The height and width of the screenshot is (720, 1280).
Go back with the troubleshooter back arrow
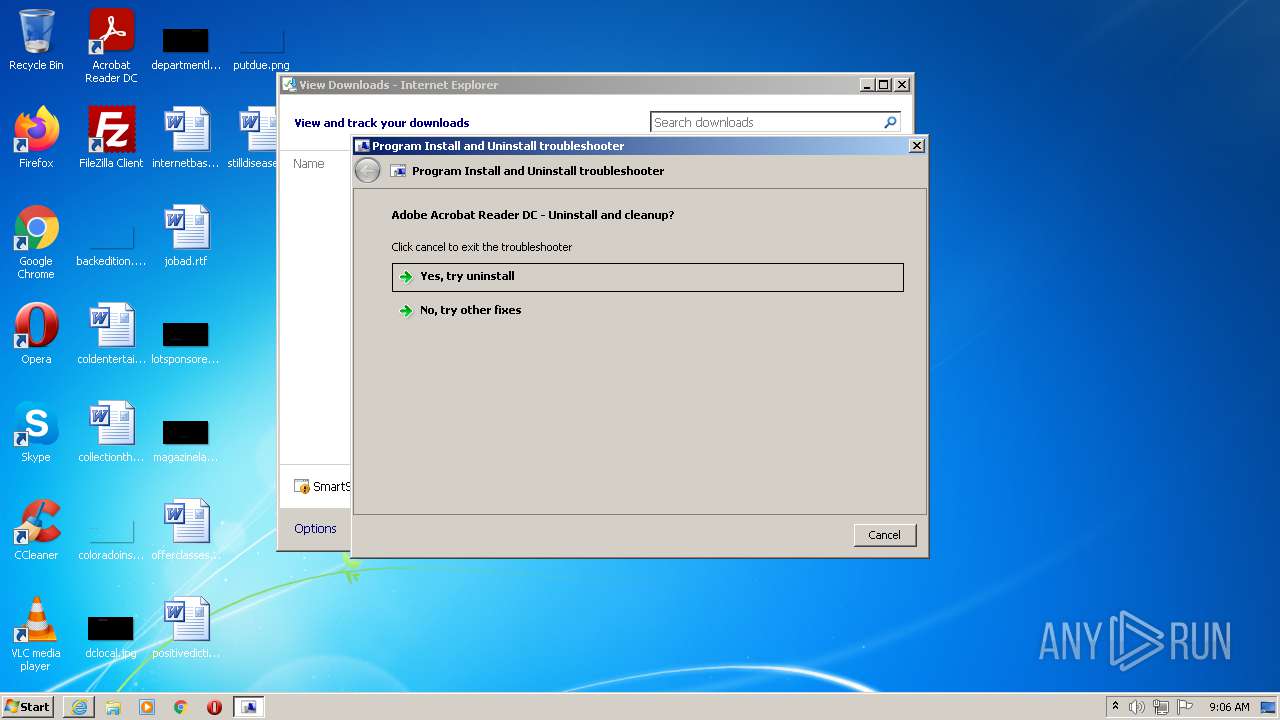367,171
